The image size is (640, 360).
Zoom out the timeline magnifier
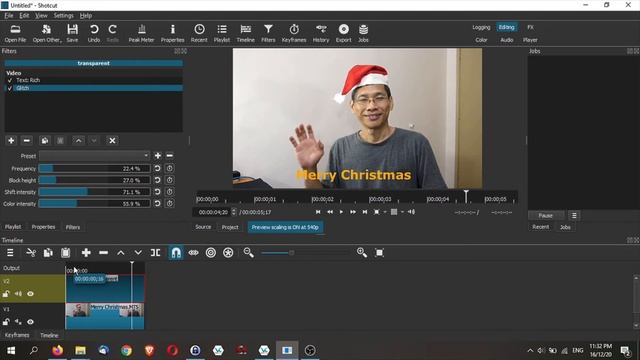(249, 253)
